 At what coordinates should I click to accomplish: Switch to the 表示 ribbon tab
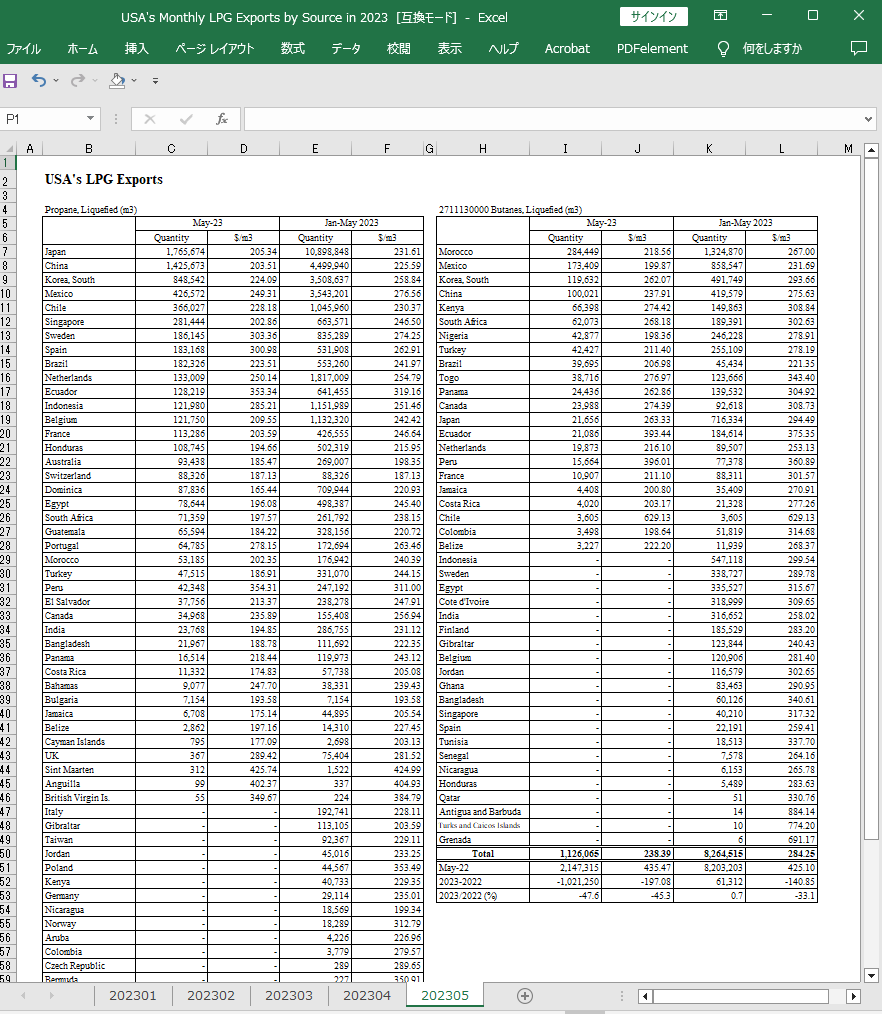449,49
